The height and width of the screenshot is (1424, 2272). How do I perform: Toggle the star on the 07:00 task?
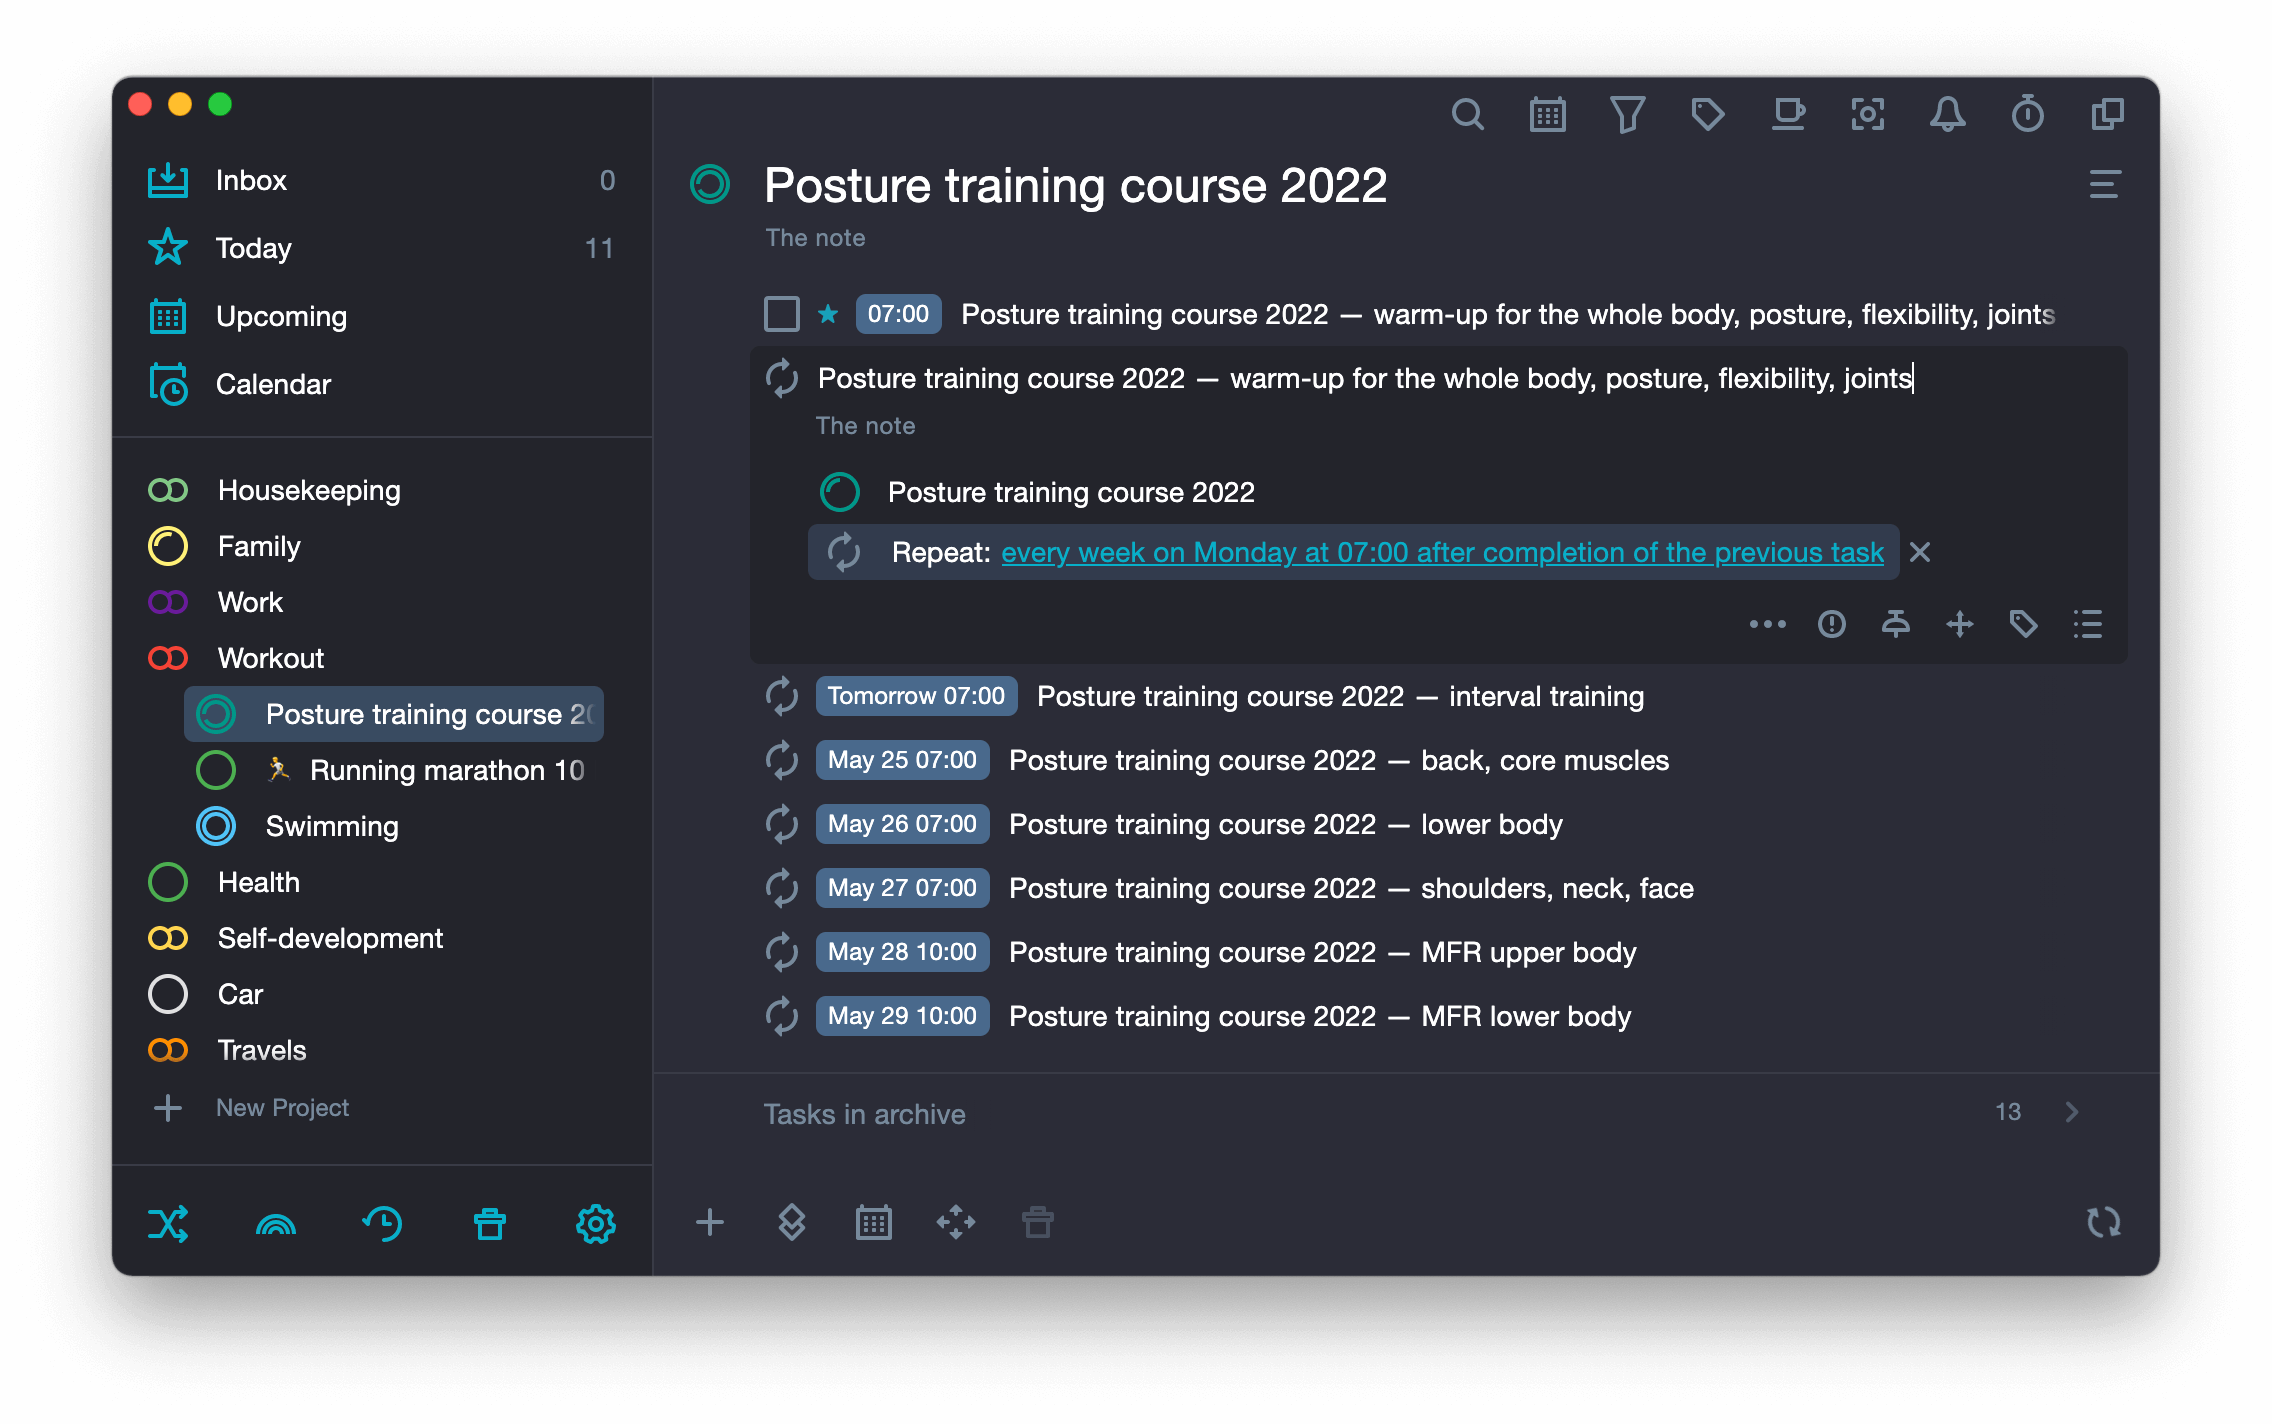[x=828, y=314]
